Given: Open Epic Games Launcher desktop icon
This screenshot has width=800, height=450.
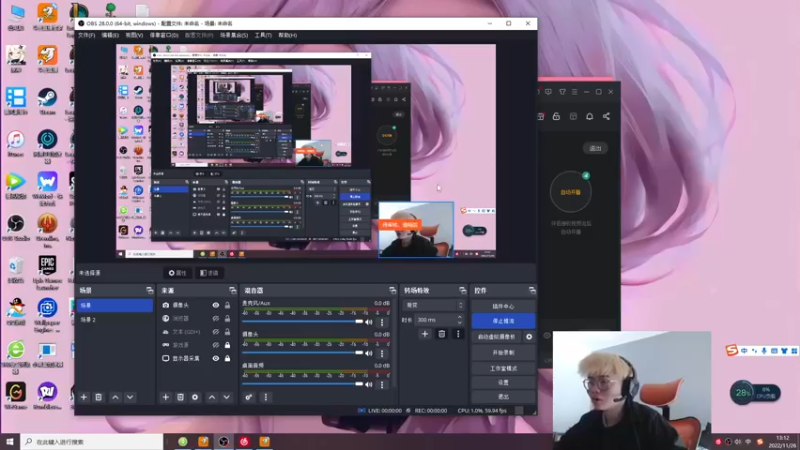Looking at the screenshot, I should point(47,272).
